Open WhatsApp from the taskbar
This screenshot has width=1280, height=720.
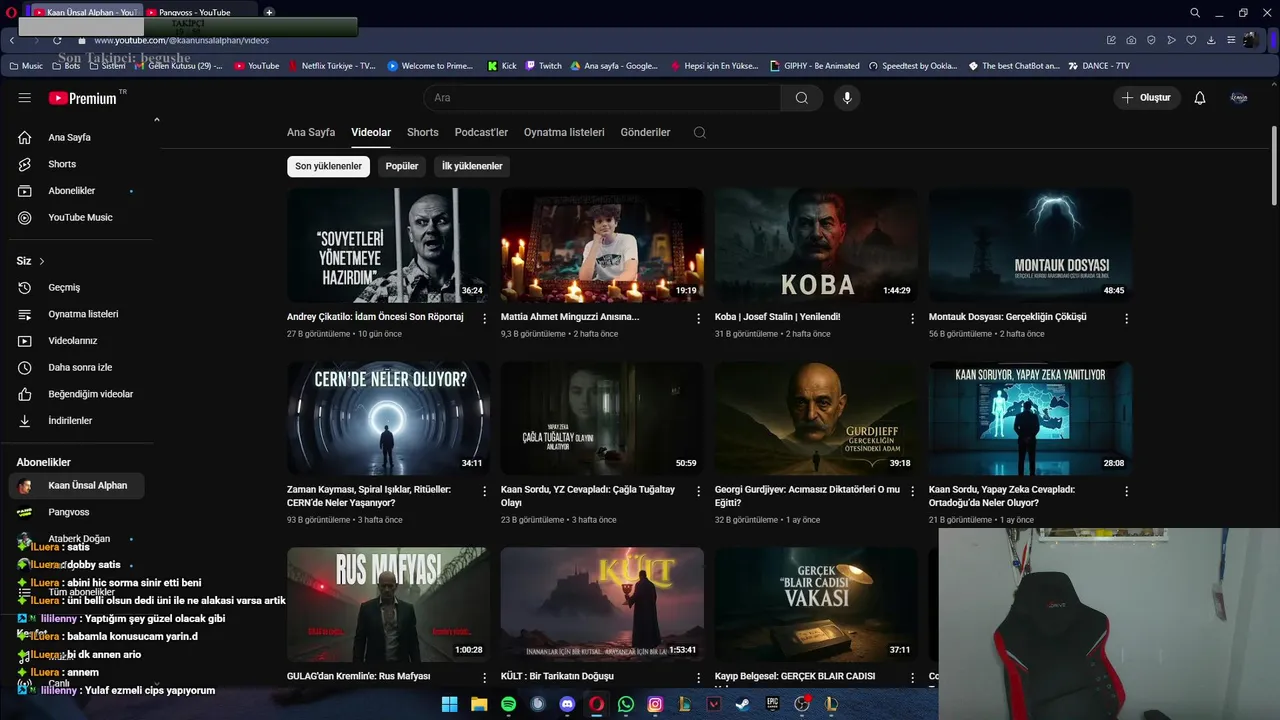pyautogui.click(x=626, y=704)
